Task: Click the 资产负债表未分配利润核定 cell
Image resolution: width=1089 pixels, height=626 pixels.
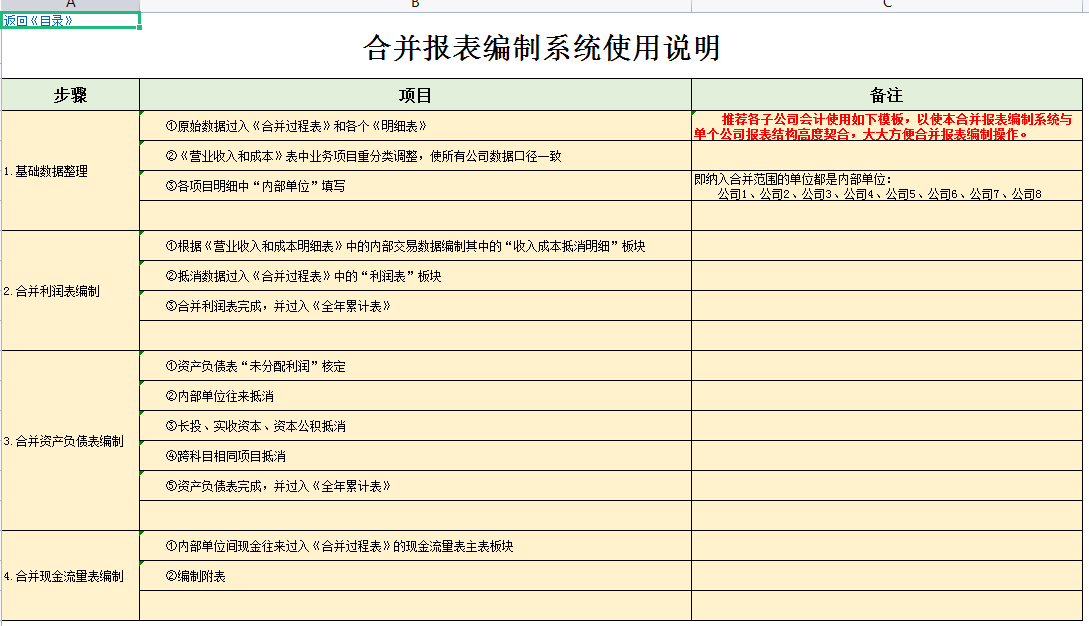Action: point(414,366)
